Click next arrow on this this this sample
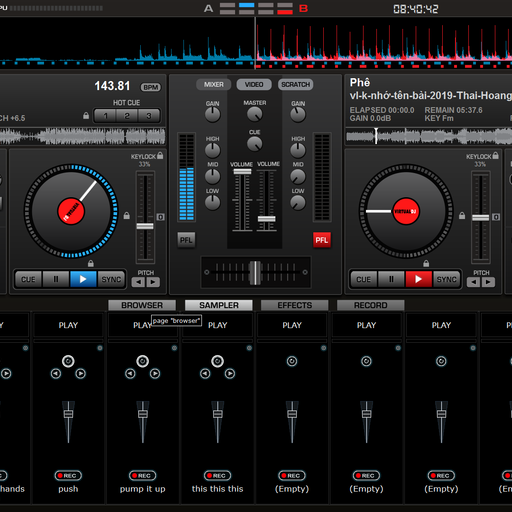Image resolution: width=512 pixels, height=512 pixels. pyautogui.click(x=230, y=374)
